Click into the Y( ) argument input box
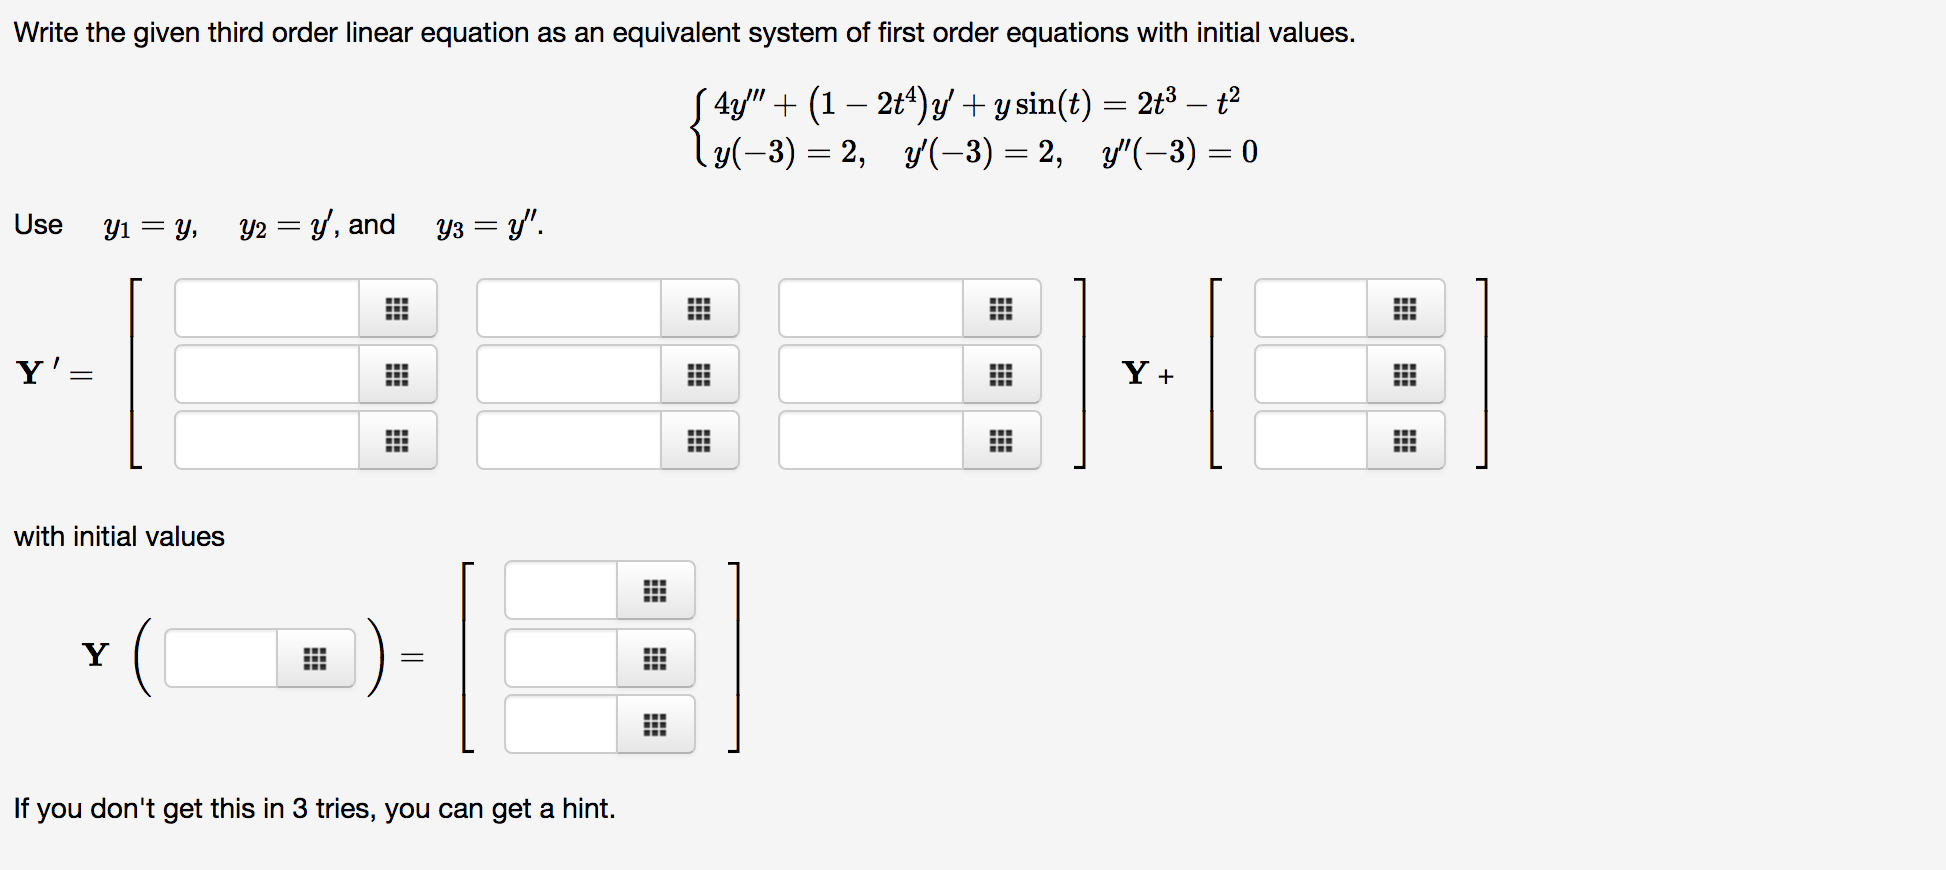1946x870 pixels. [x=220, y=657]
